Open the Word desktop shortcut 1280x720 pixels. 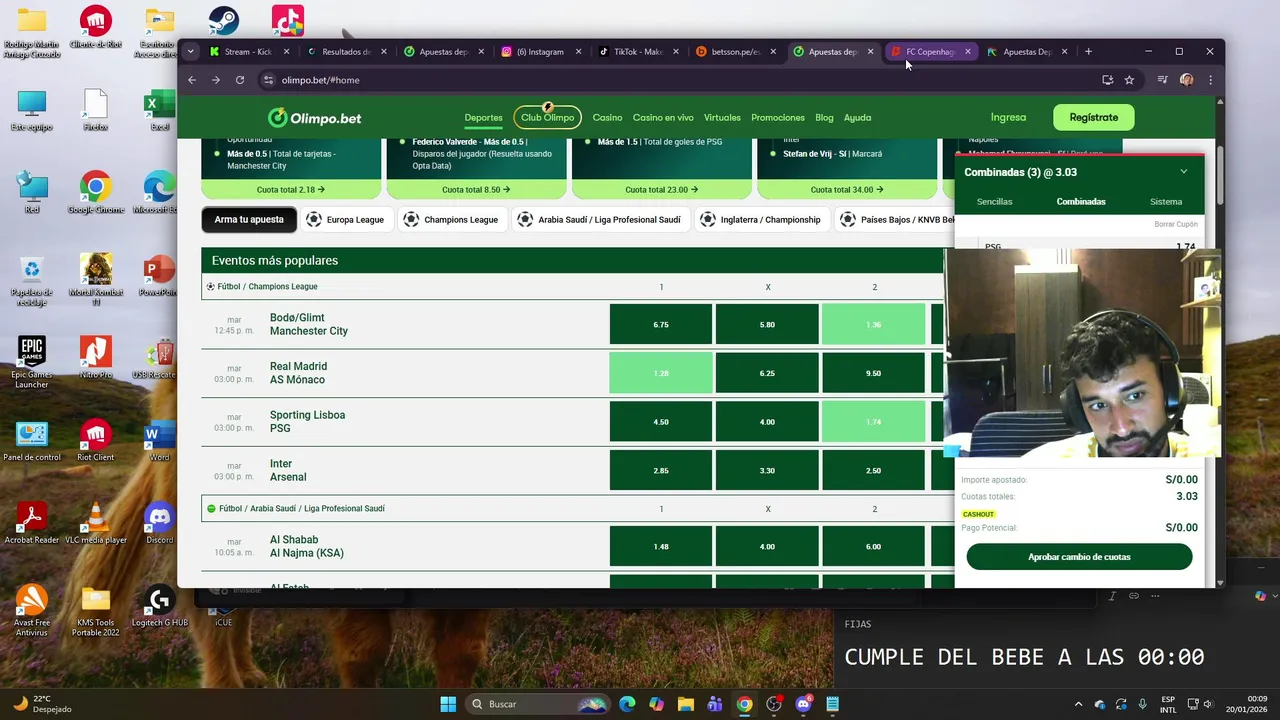159,442
